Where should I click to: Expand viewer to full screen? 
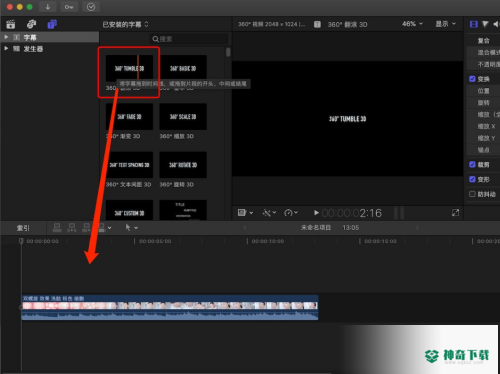[x=455, y=212]
